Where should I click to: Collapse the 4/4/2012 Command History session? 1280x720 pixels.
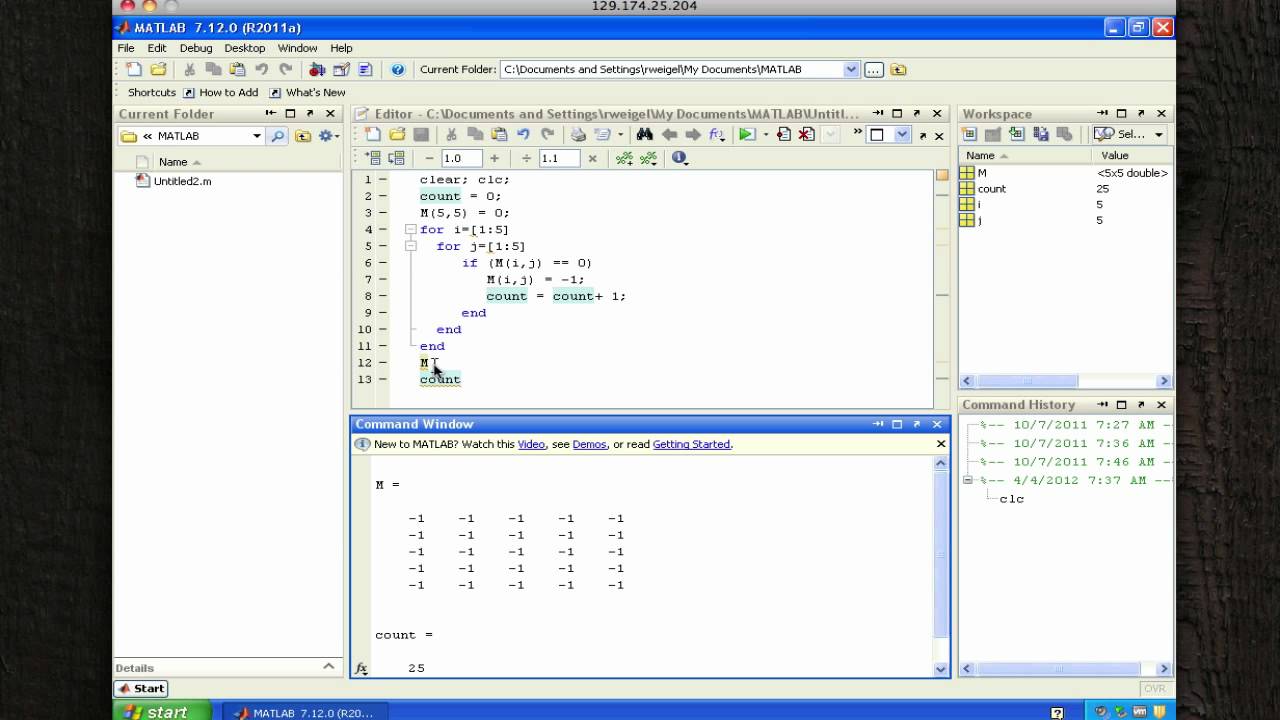click(968, 481)
